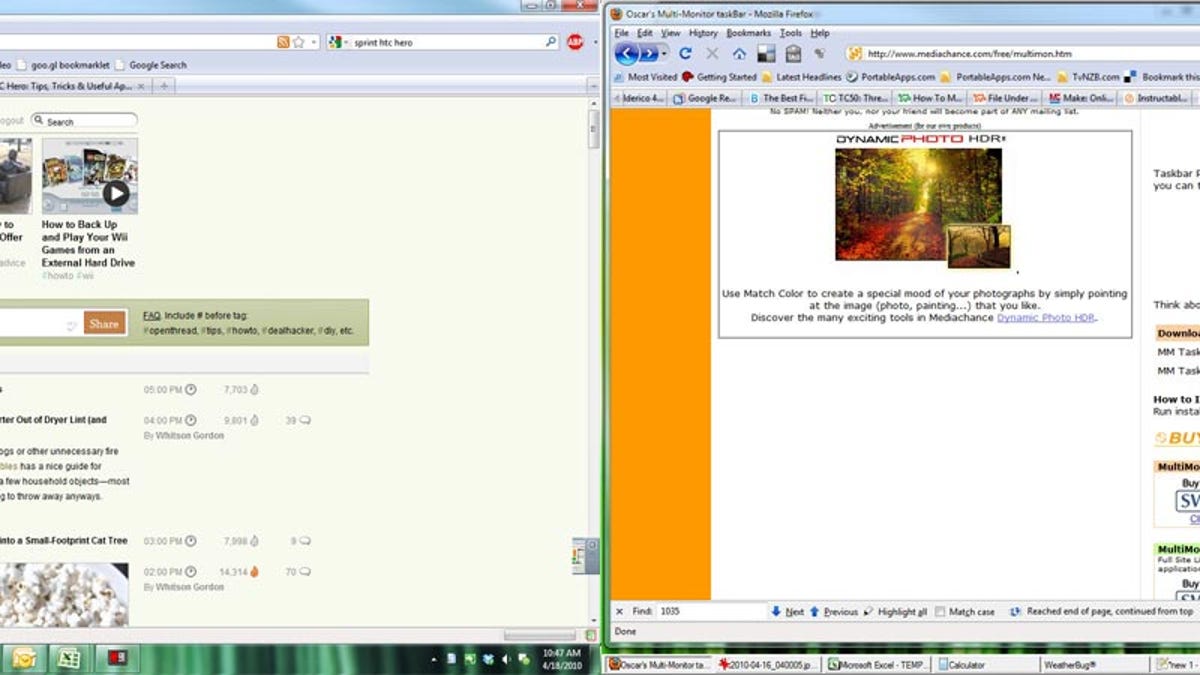Open the folder icon on the left taskbar
This screenshot has width=1200, height=675.
pyautogui.click(x=24, y=659)
